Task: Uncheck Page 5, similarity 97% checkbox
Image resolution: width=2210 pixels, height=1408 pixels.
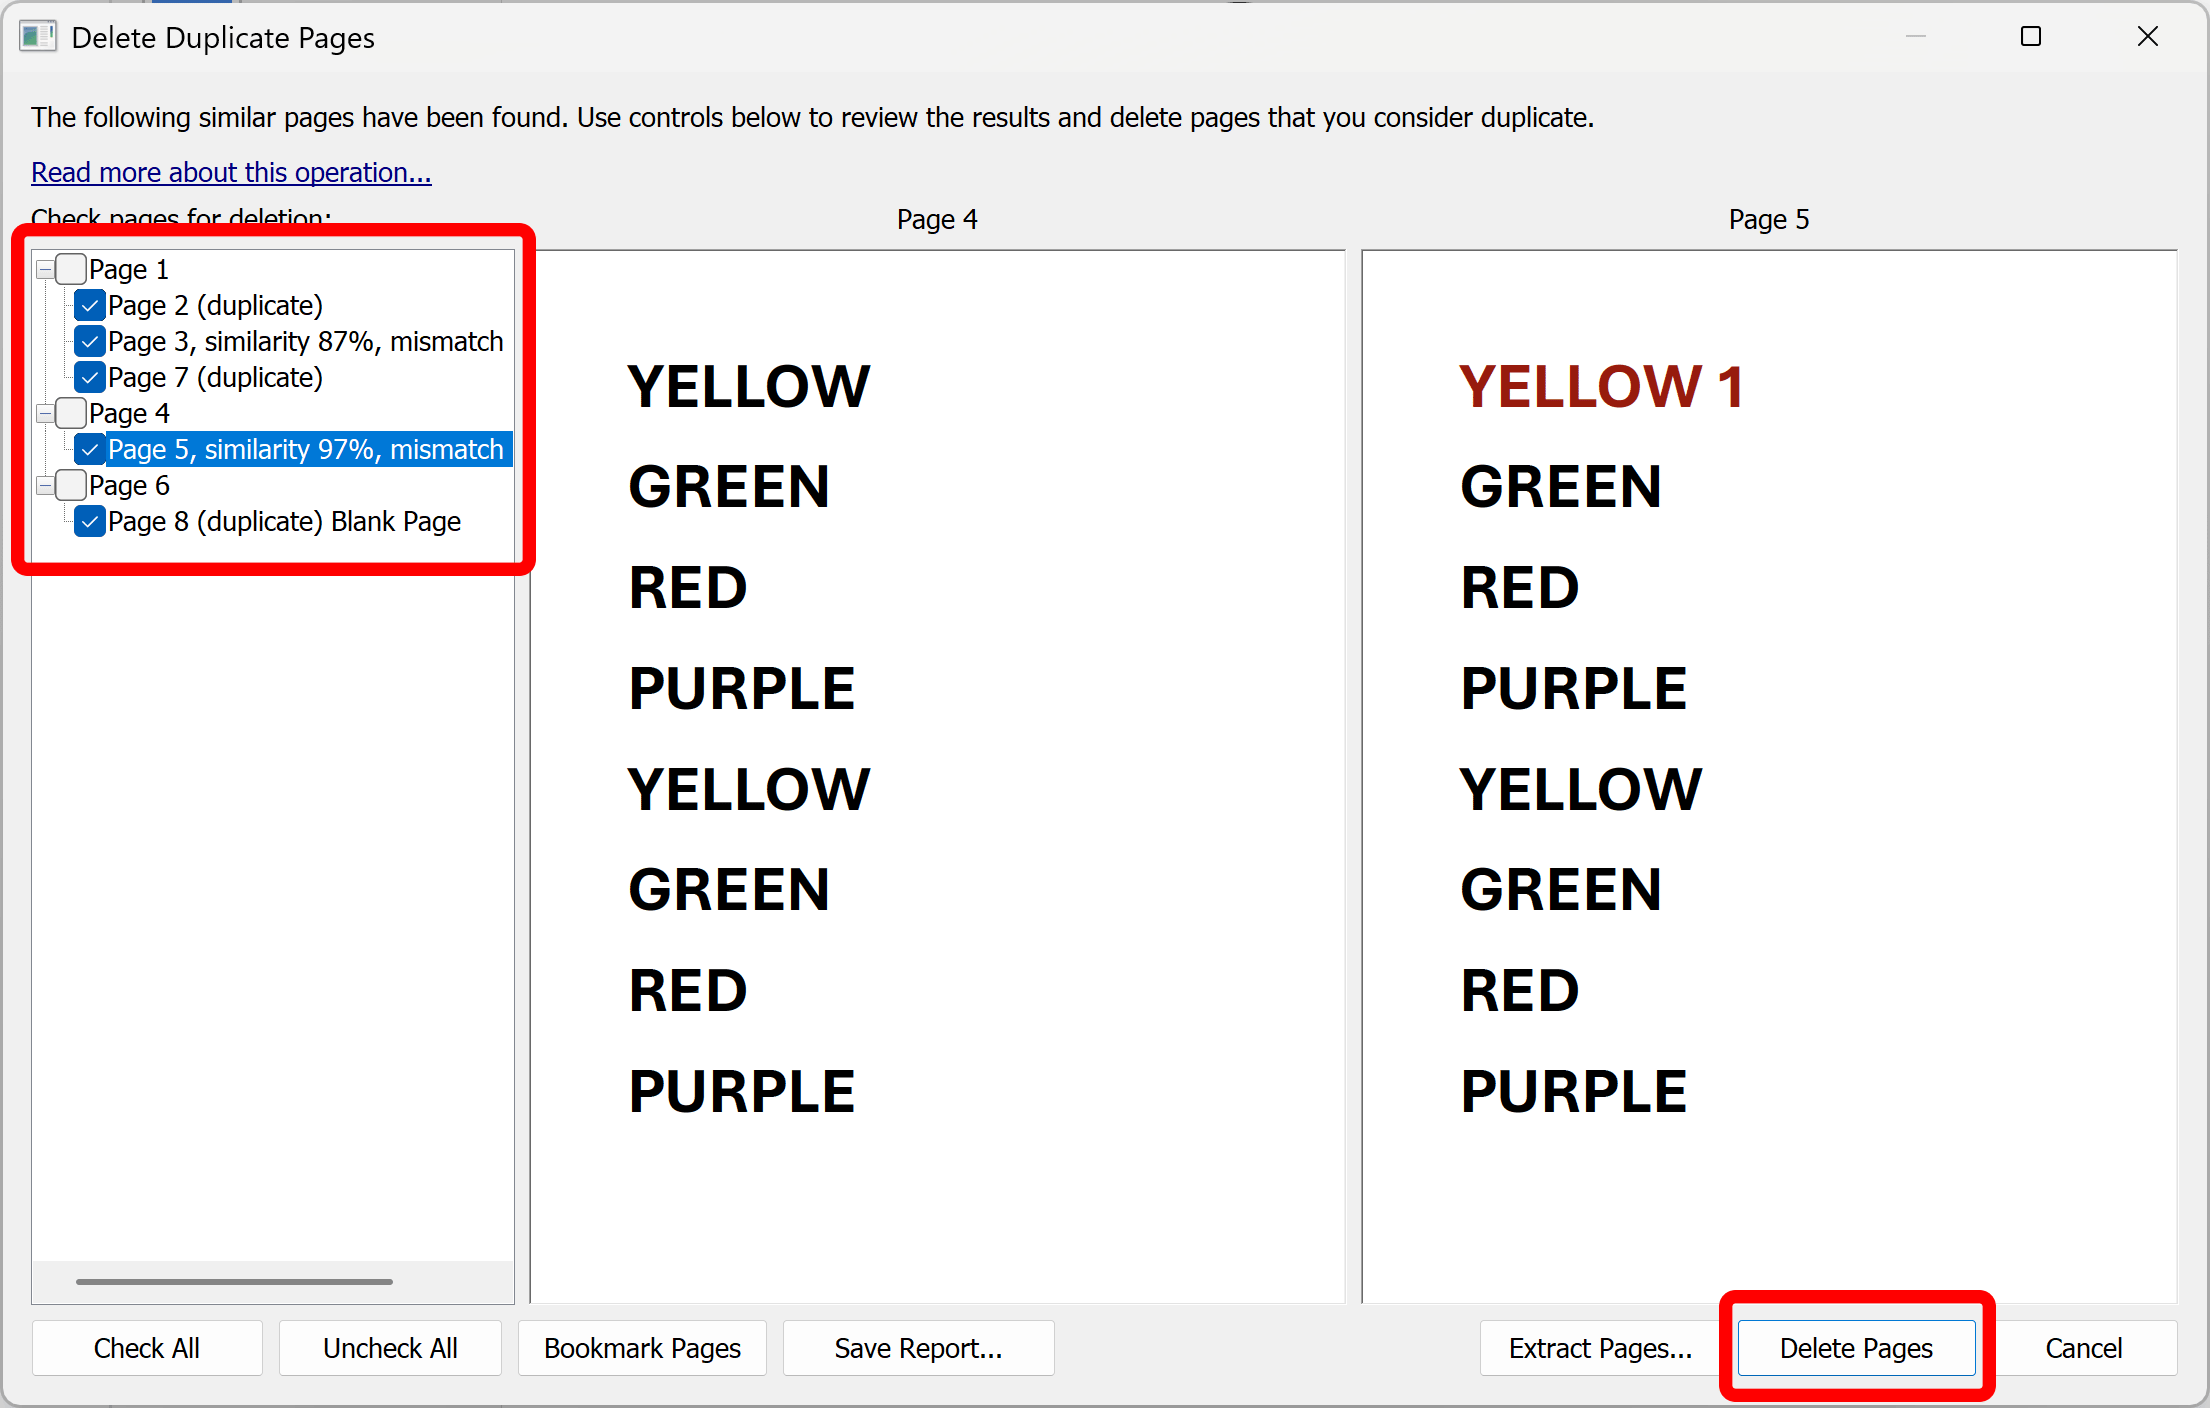Action: pos(89,449)
